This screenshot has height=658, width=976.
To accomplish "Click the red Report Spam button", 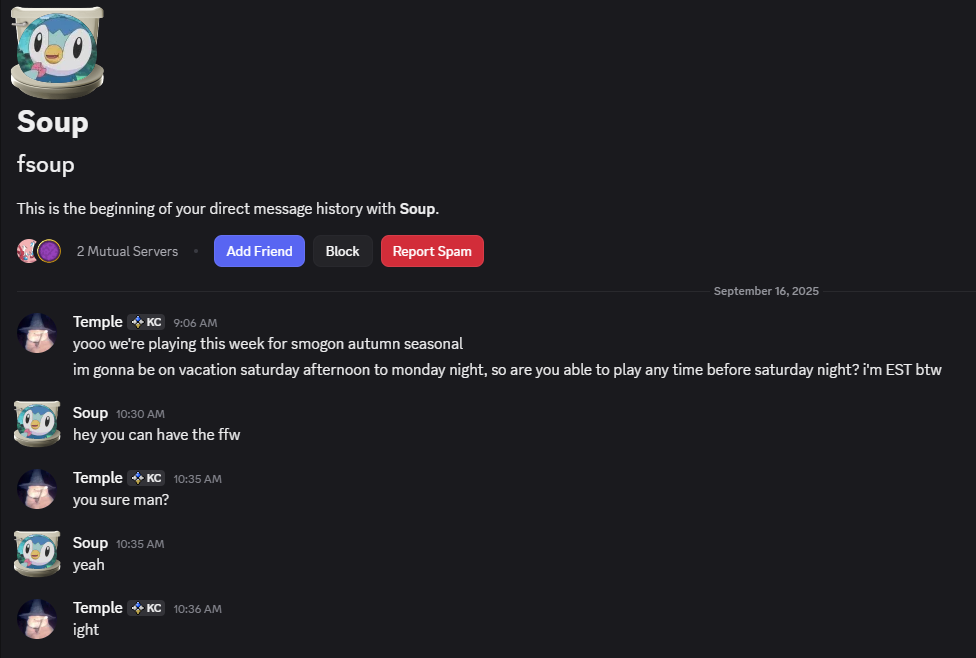I will pos(432,251).
